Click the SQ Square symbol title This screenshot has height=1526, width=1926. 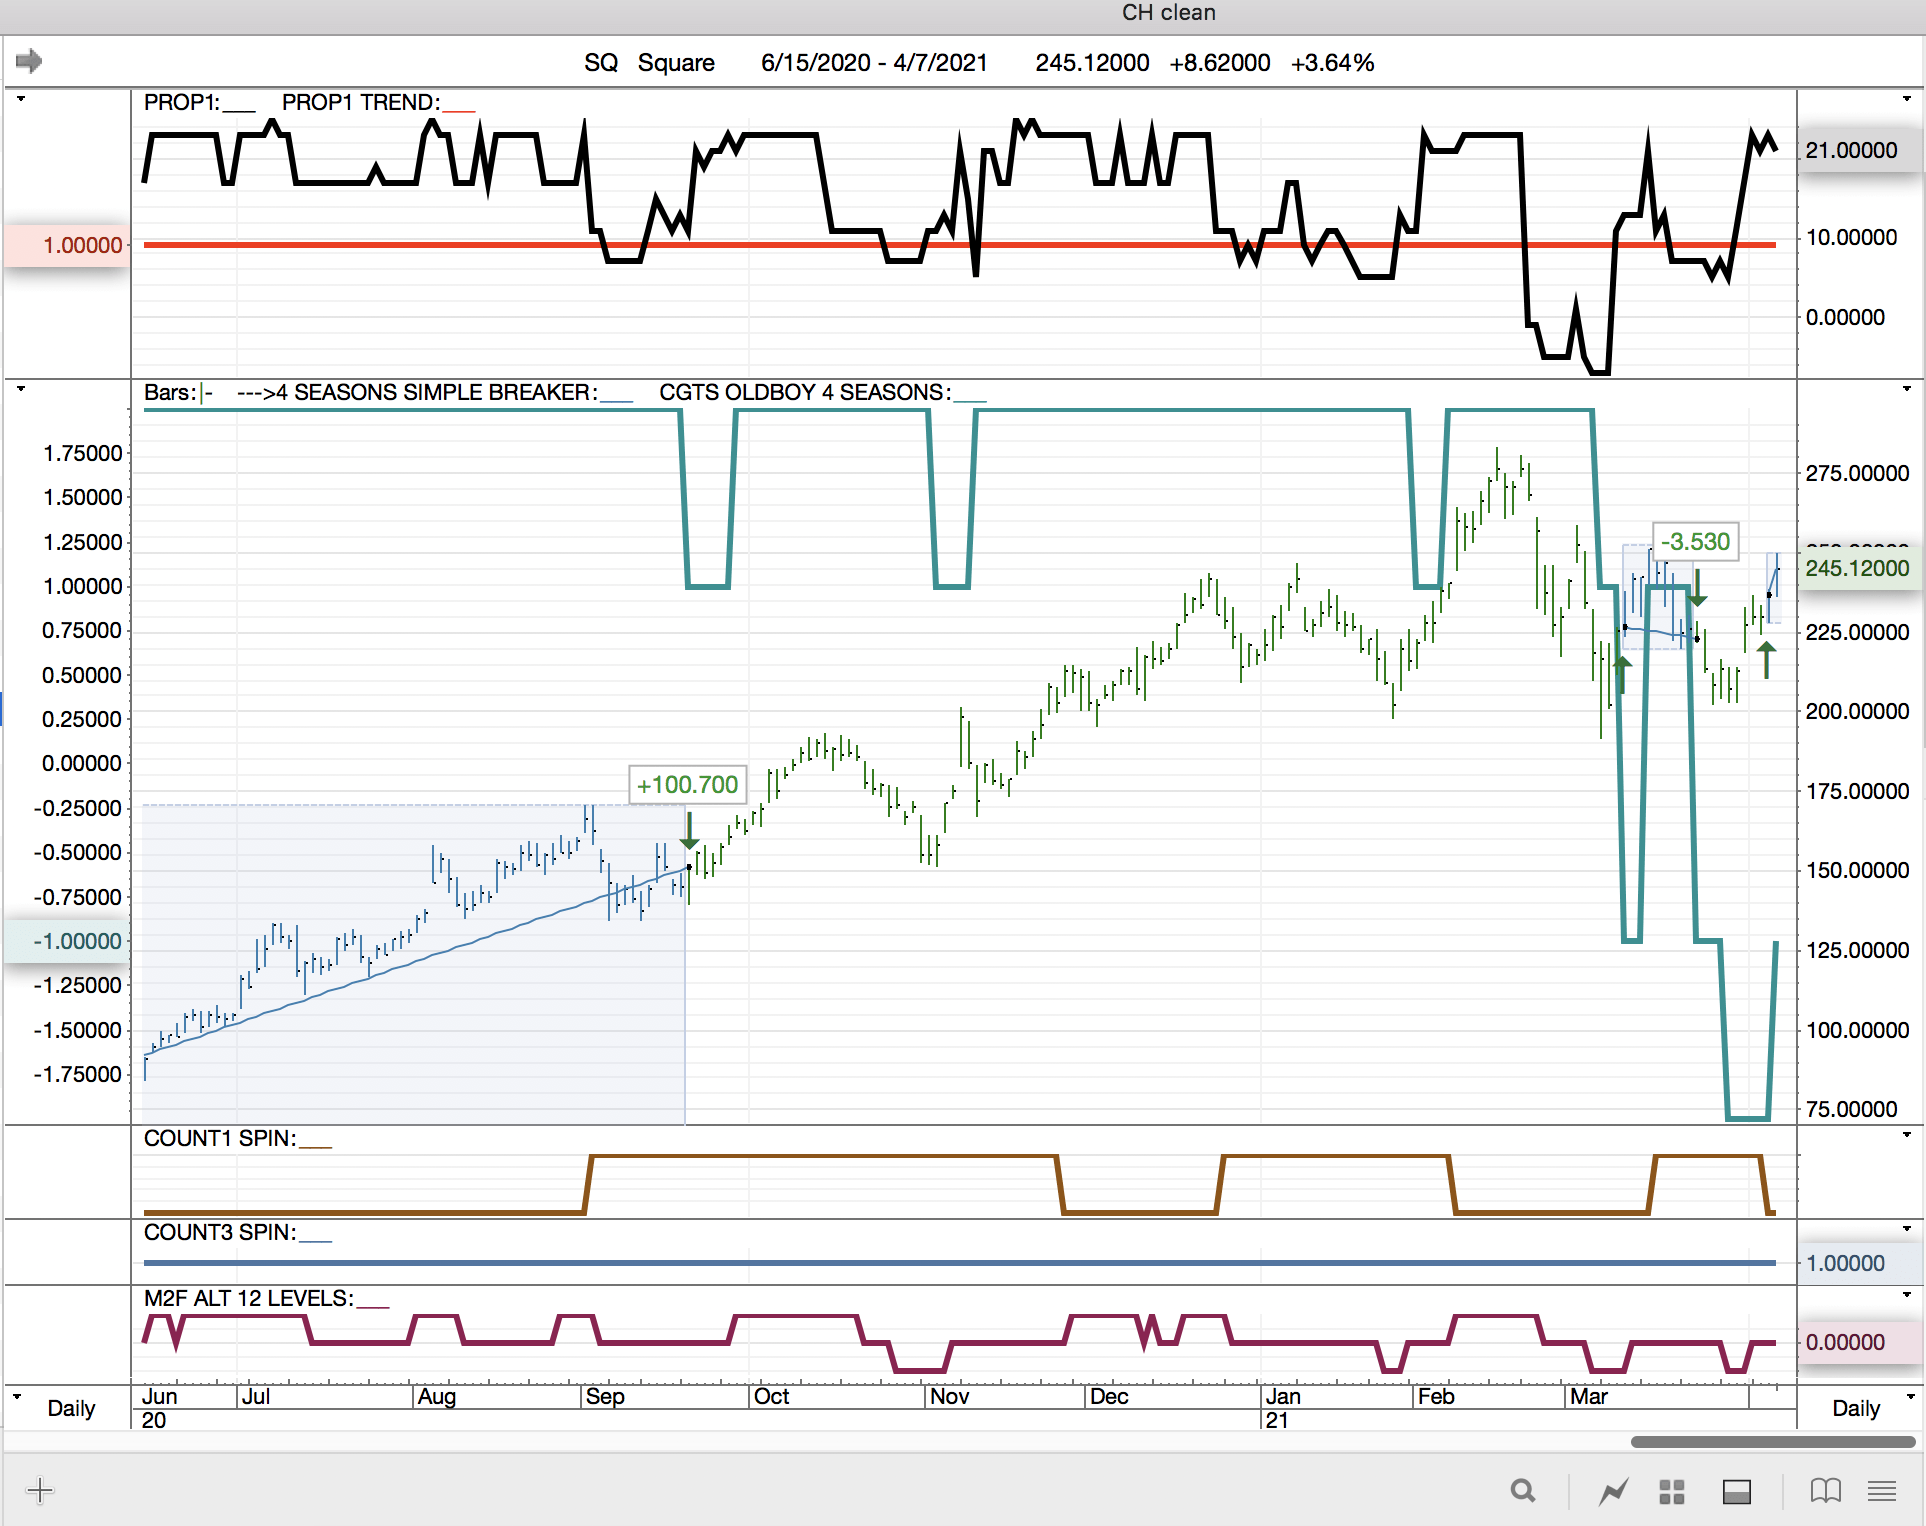click(x=649, y=63)
